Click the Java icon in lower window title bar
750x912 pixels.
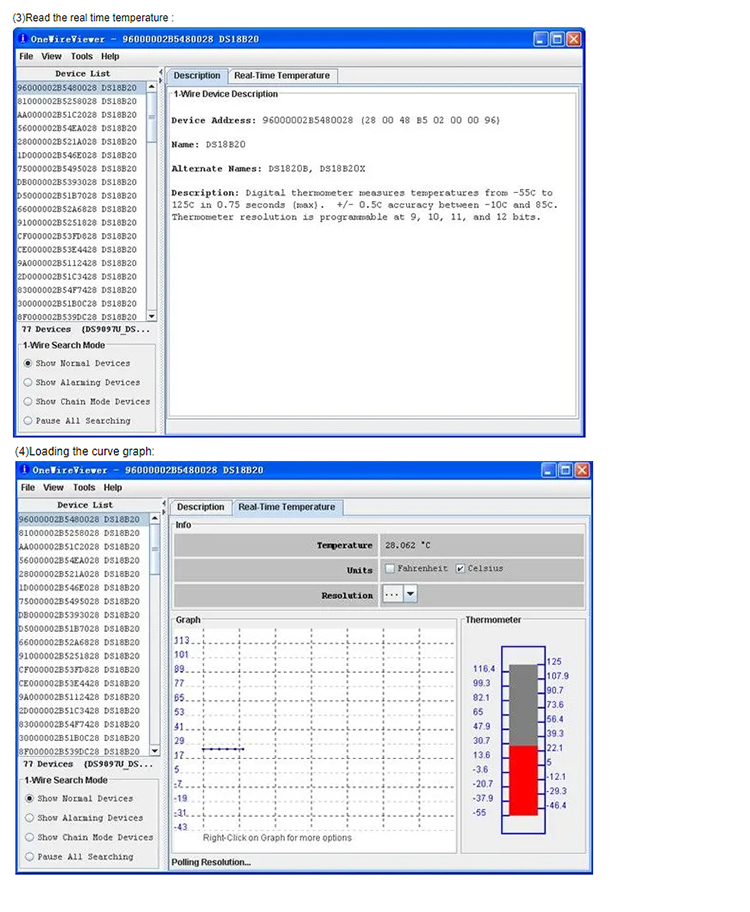[24, 469]
